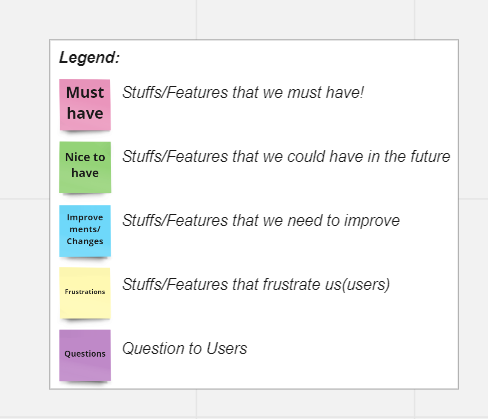Select the pink Must have sticky note
This screenshot has width=488, height=419.
[x=85, y=105]
